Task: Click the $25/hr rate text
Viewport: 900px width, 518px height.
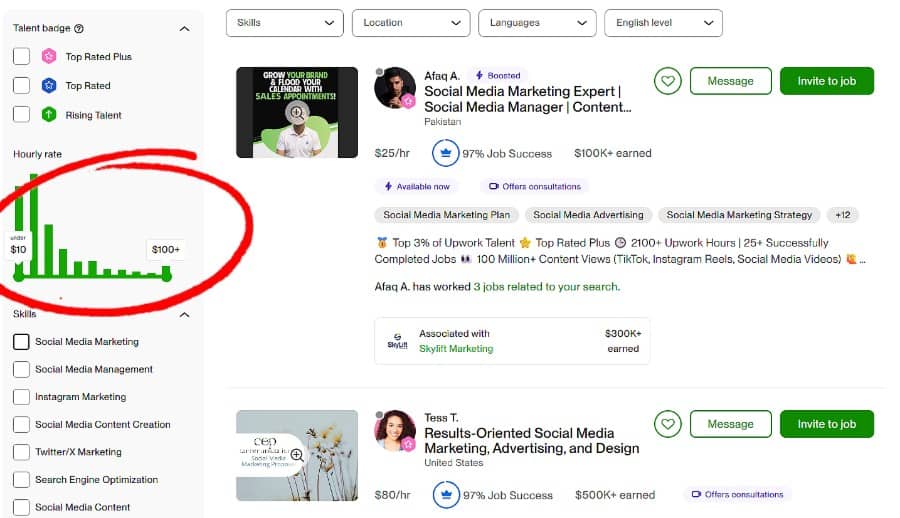Action: click(392, 153)
